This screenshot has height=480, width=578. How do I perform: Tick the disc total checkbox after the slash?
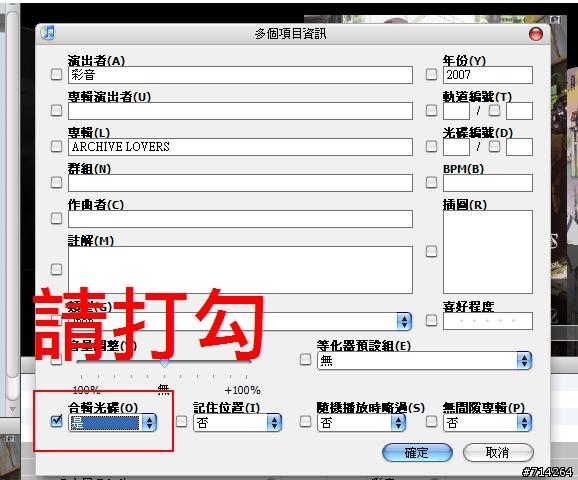(494, 146)
